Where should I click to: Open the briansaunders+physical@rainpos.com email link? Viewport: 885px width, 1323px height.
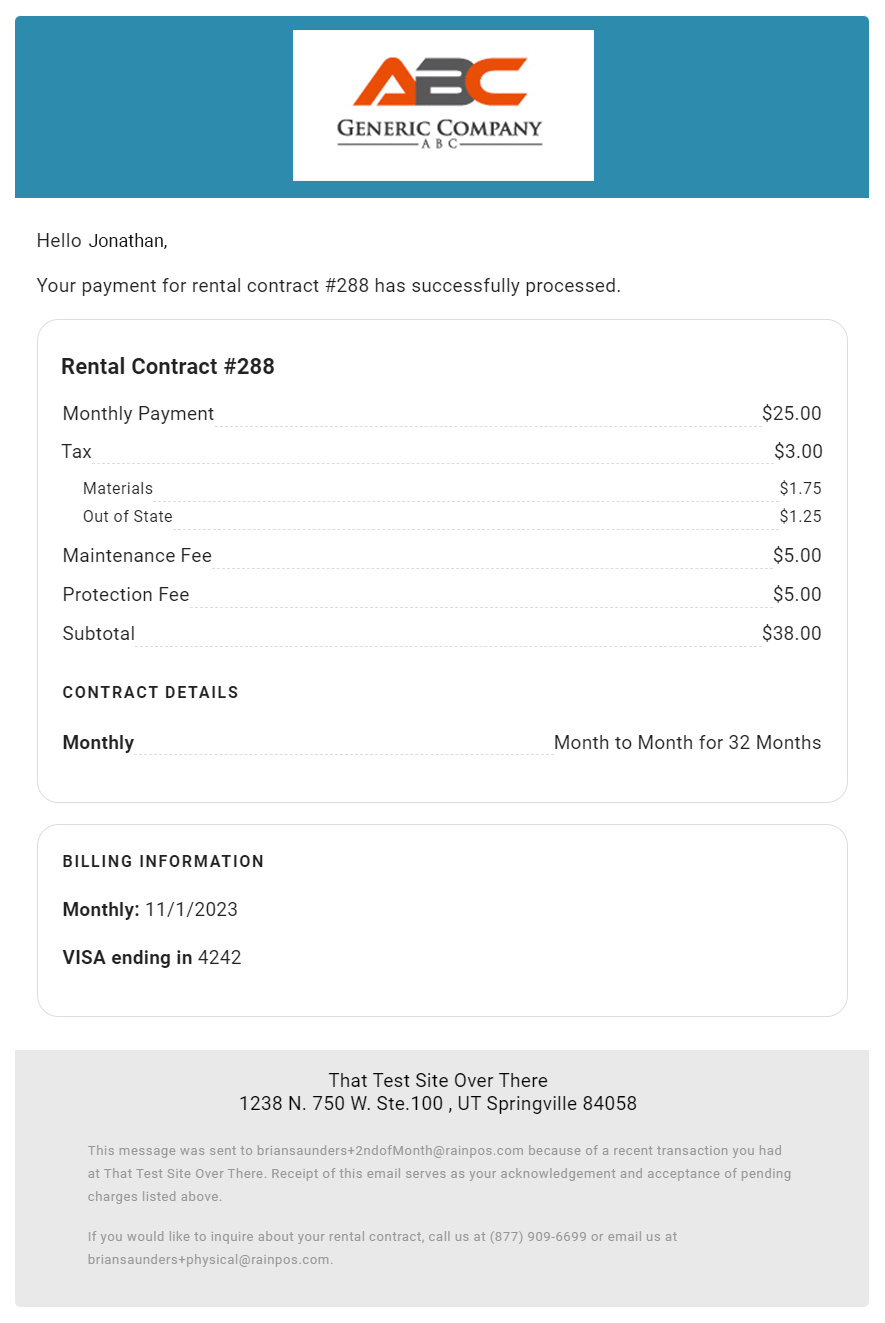pyautogui.click(x=208, y=1259)
